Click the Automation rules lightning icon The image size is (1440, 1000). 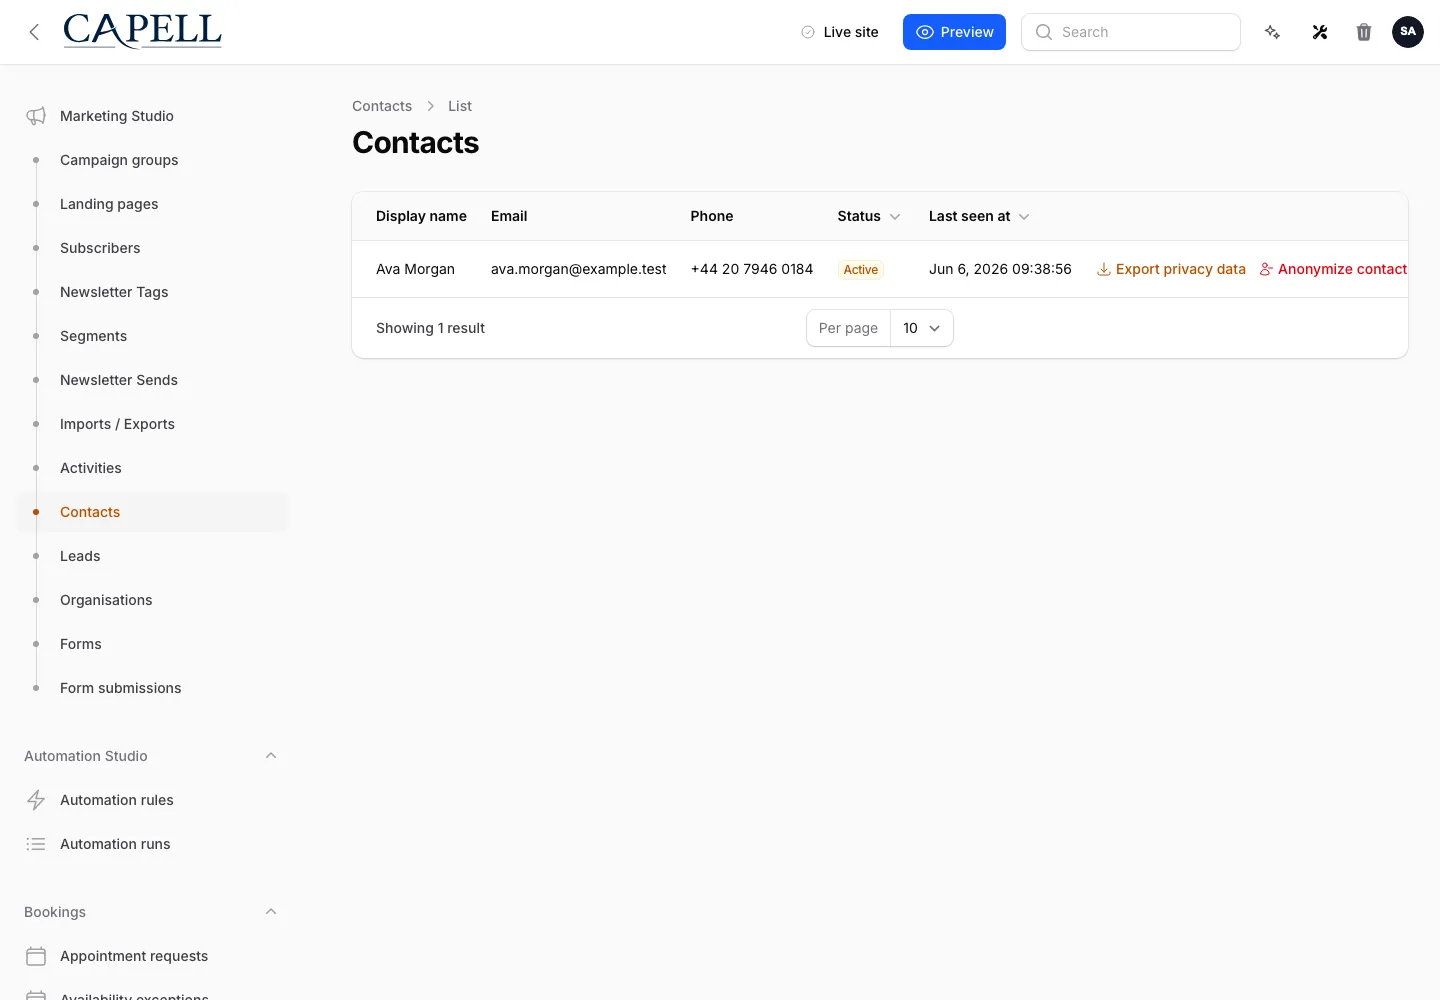click(36, 800)
